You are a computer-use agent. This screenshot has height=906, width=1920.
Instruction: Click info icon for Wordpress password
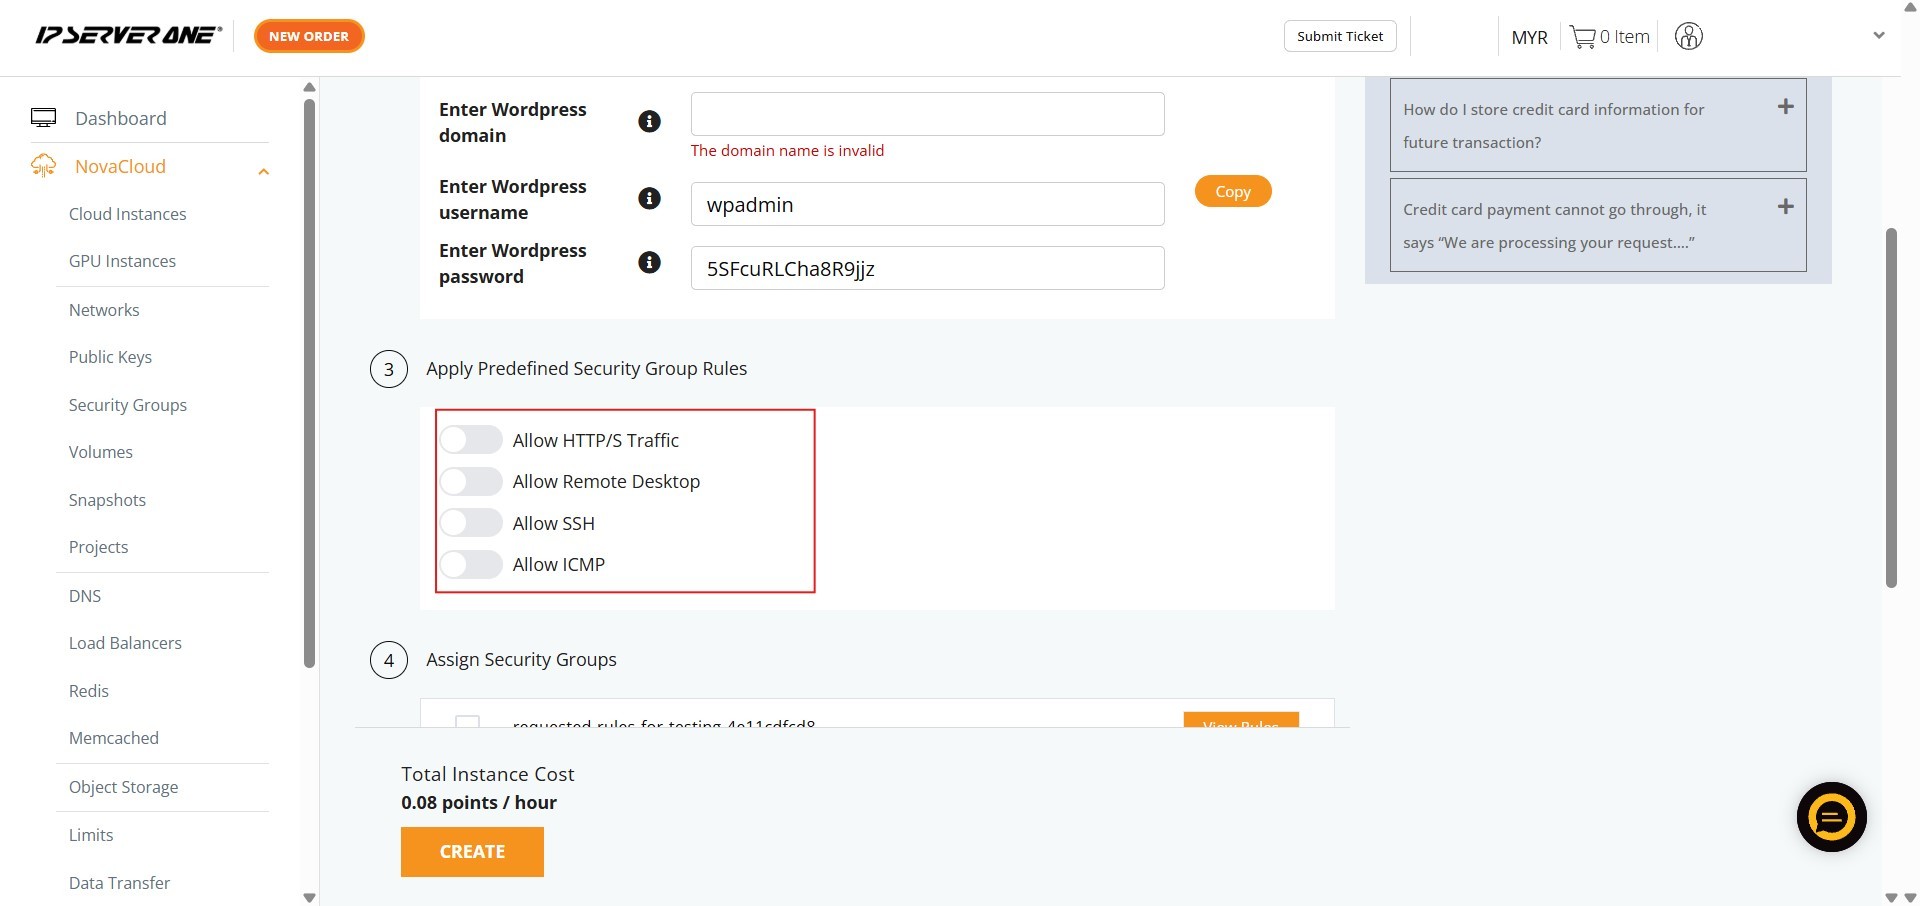pyautogui.click(x=649, y=263)
